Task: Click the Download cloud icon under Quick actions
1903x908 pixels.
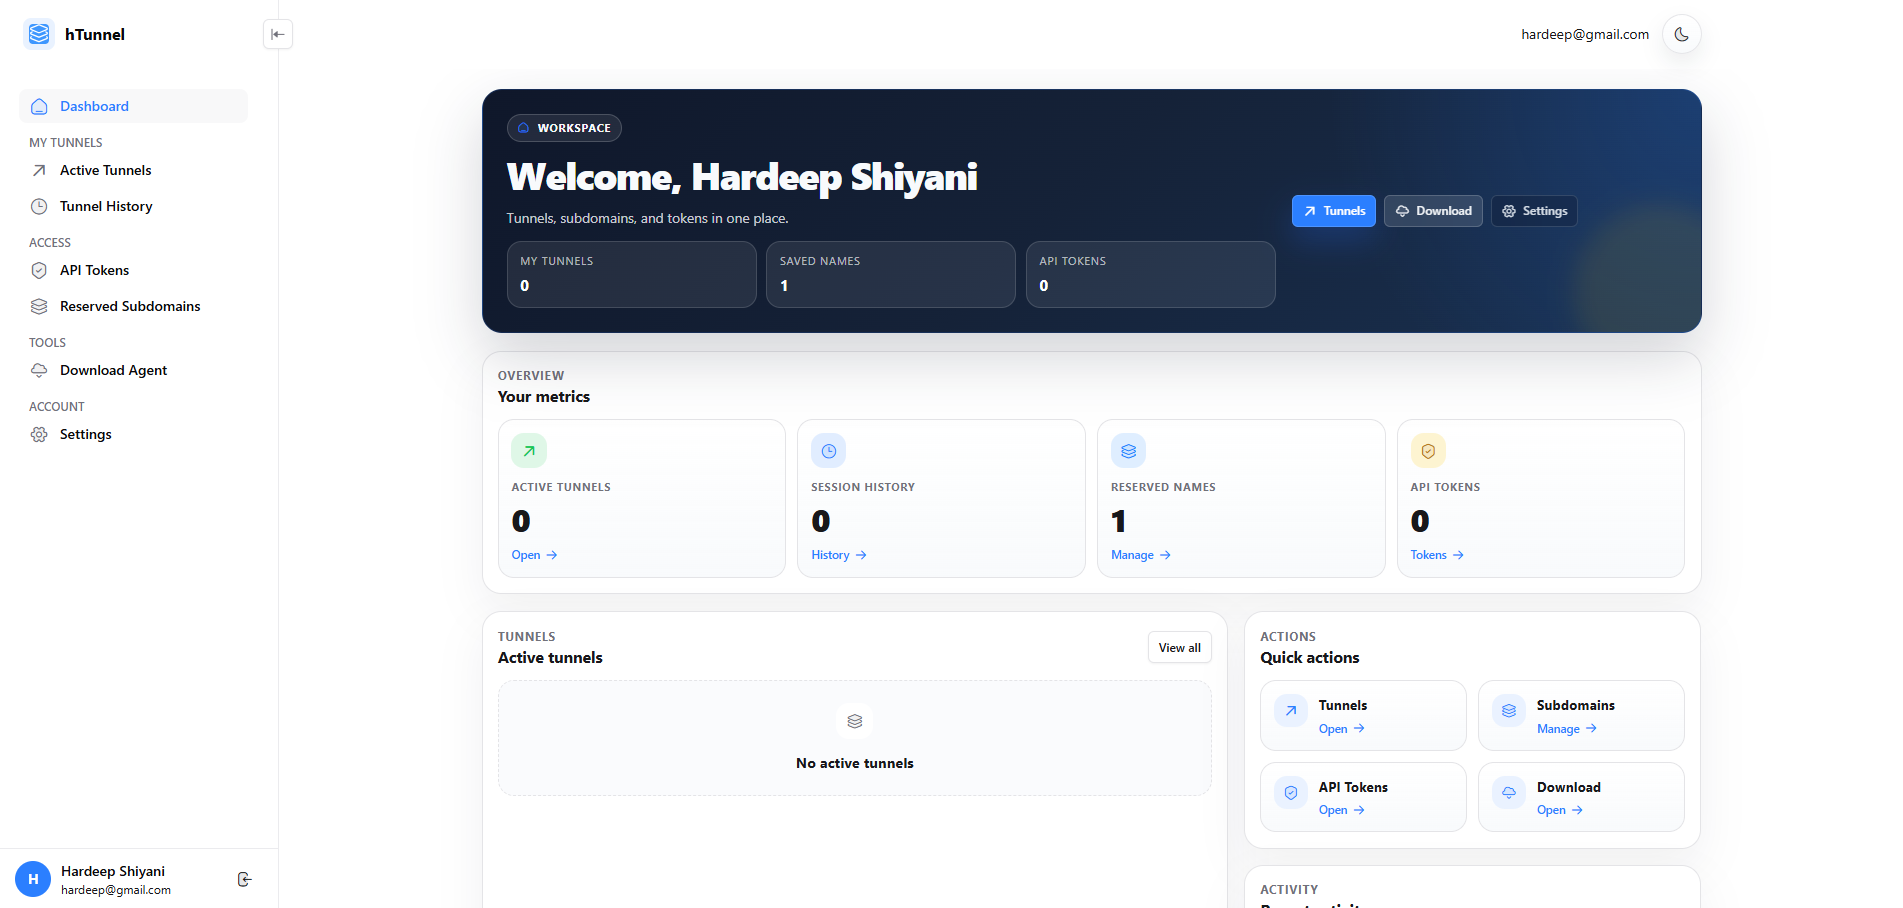Action: (x=1507, y=793)
